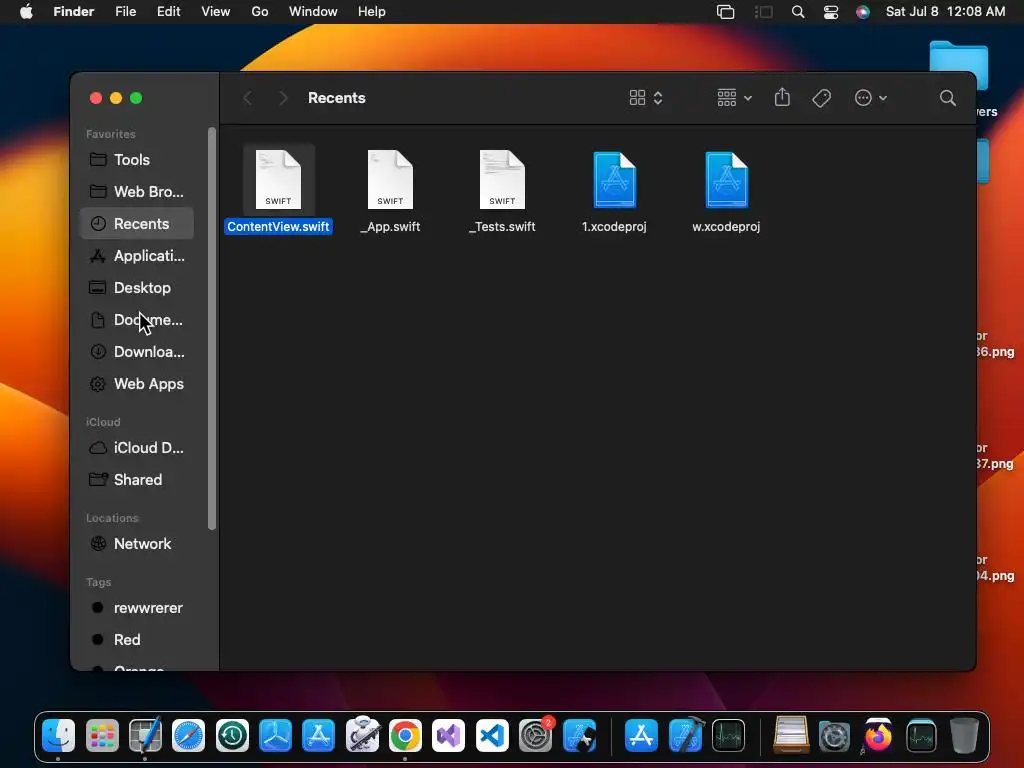Image resolution: width=1024 pixels, height=768 pixels.
Task: Open System Settings with badge in Dock
Action: [x=536, y=736]
